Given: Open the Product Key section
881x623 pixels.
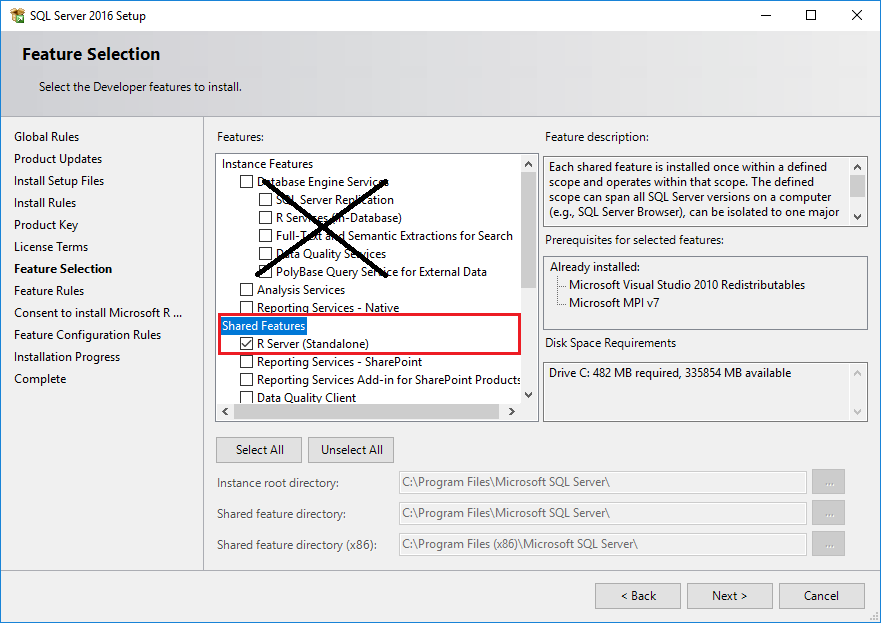Looking at the screenshot, I should tap(46, 224).
